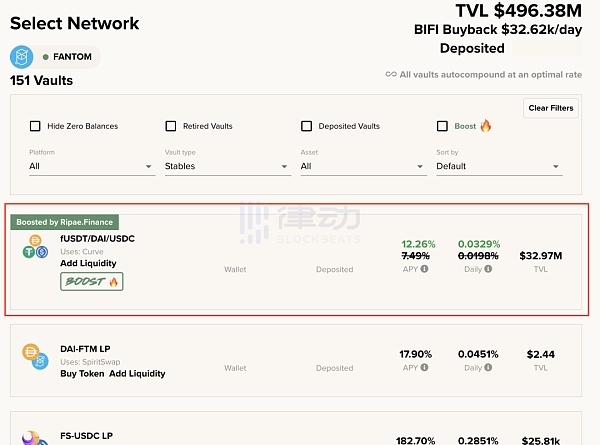Viewport: 600px width, 445px height.
Task: Click the BOOST button on fUSDT/DAI/USDC vault
Action: pyautogui.click(x=92, y=282)
